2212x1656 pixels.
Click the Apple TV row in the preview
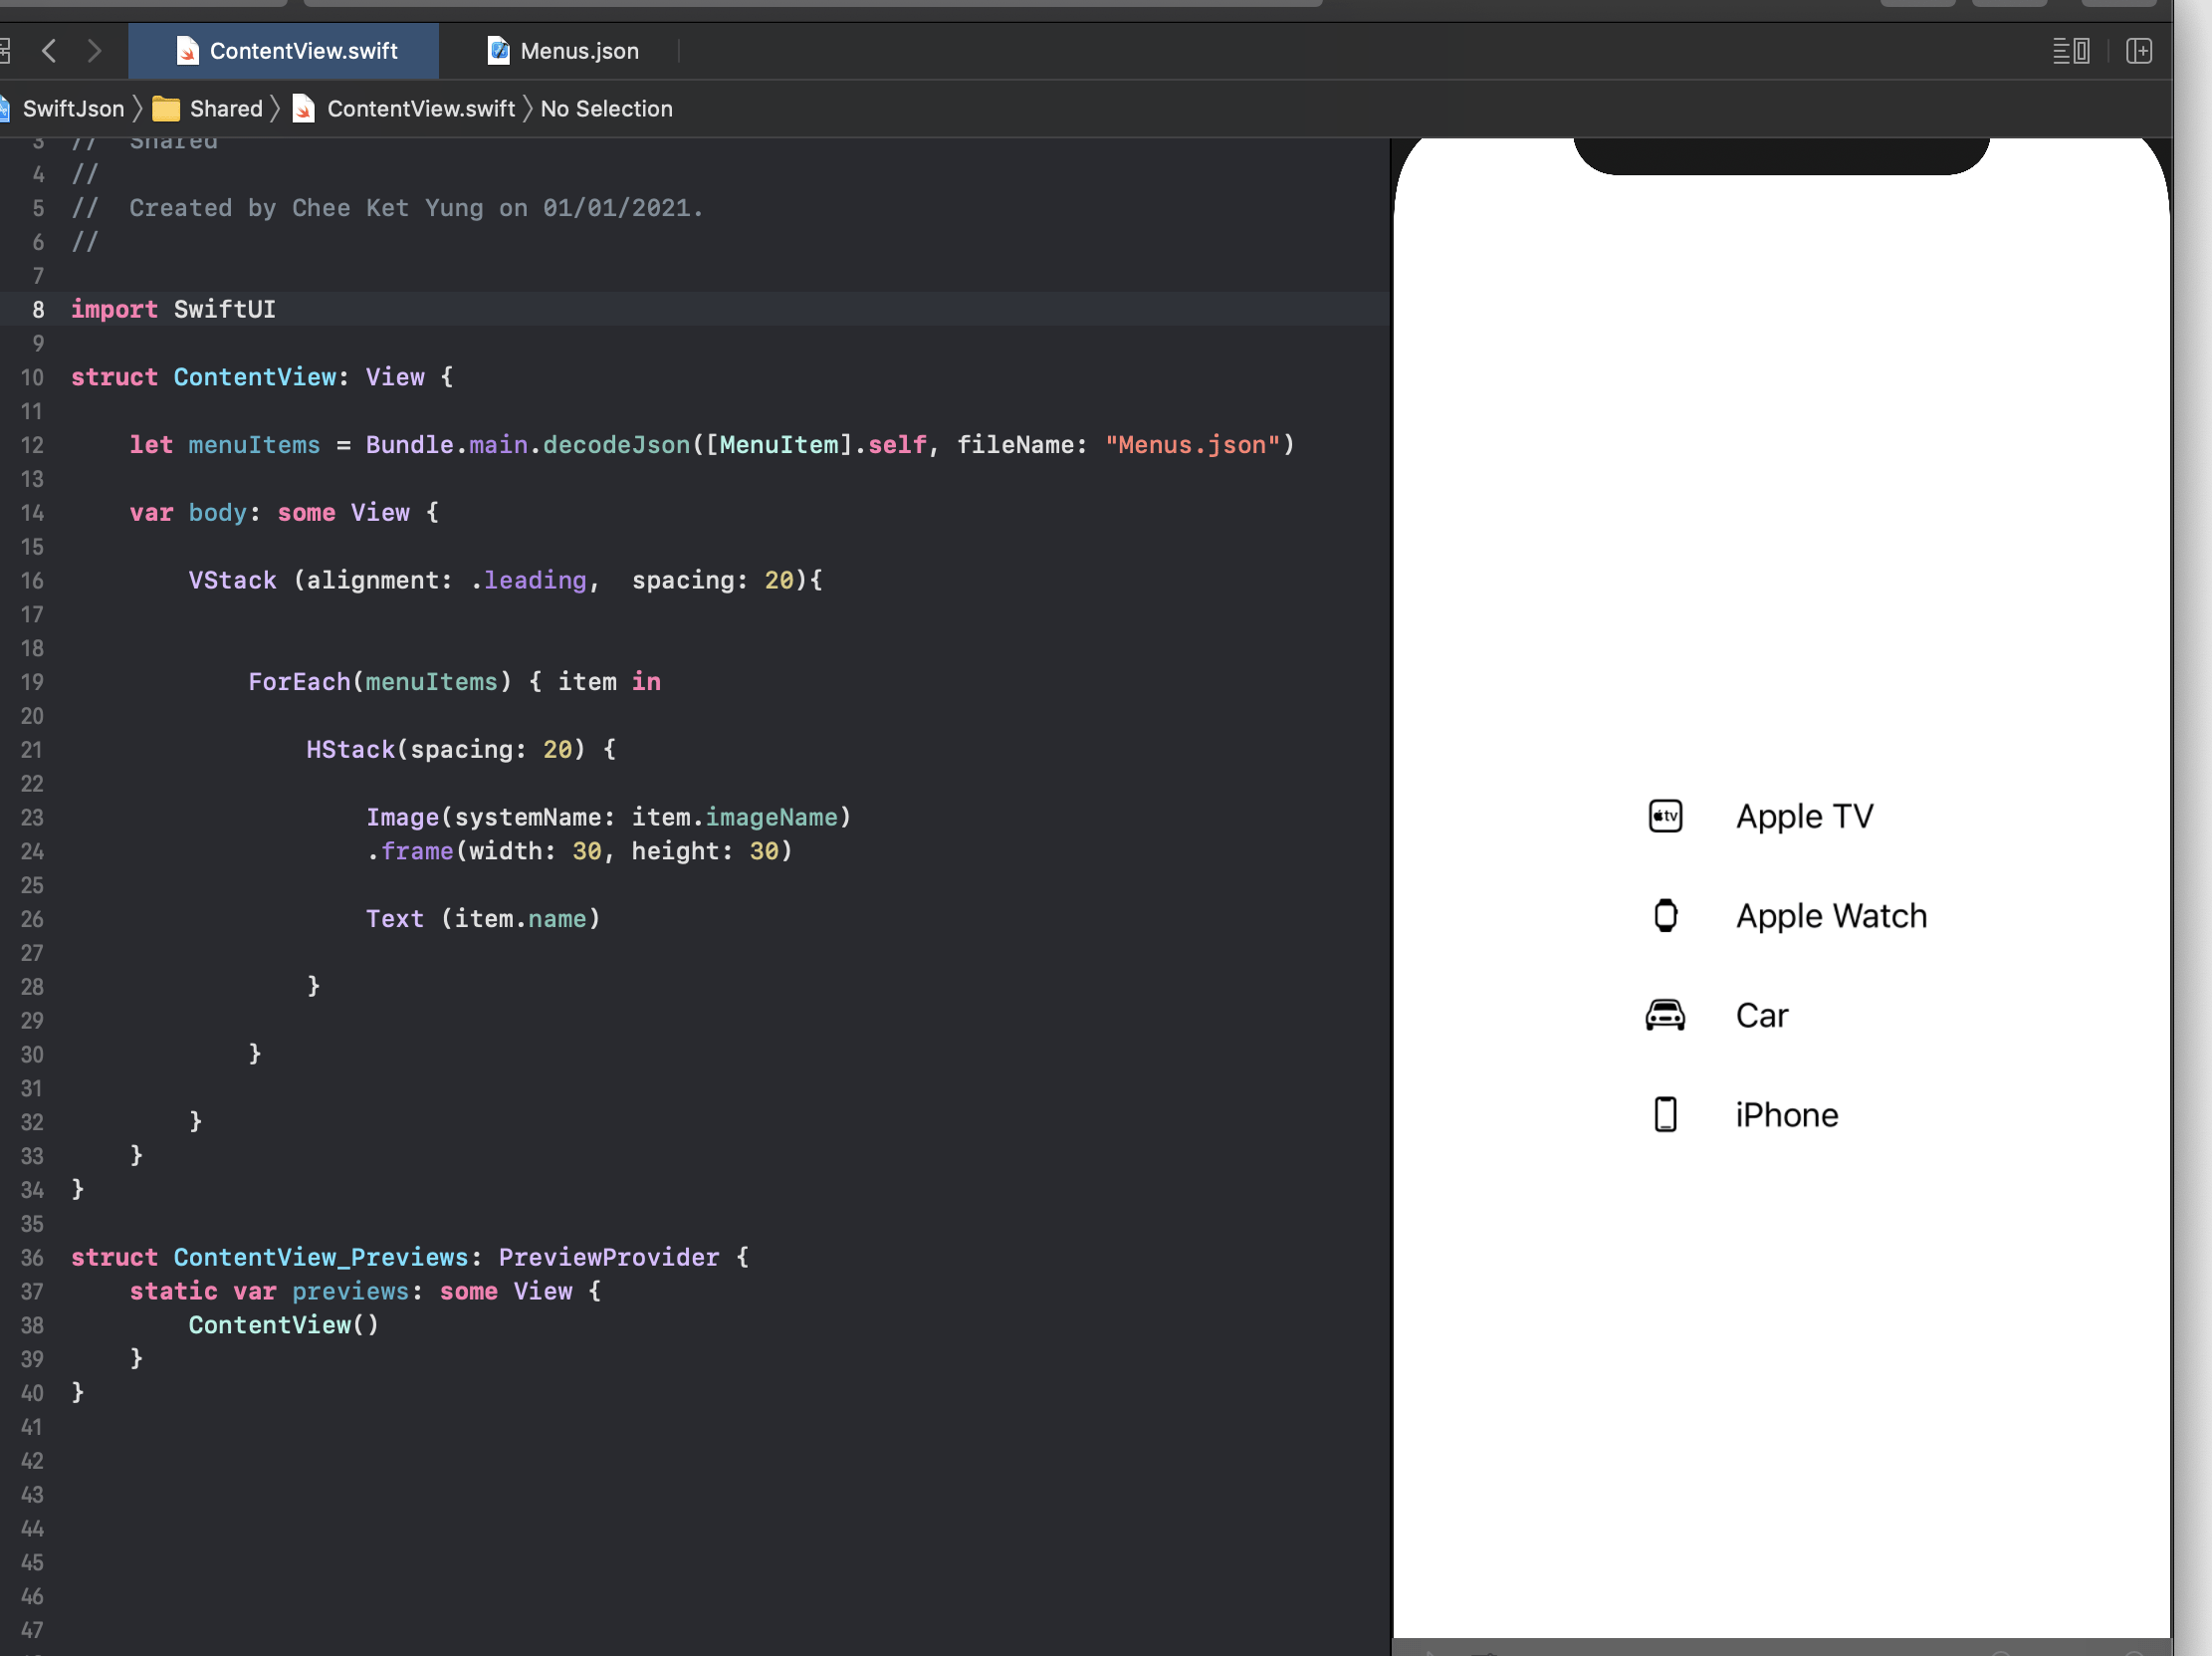click(1803, 815)
